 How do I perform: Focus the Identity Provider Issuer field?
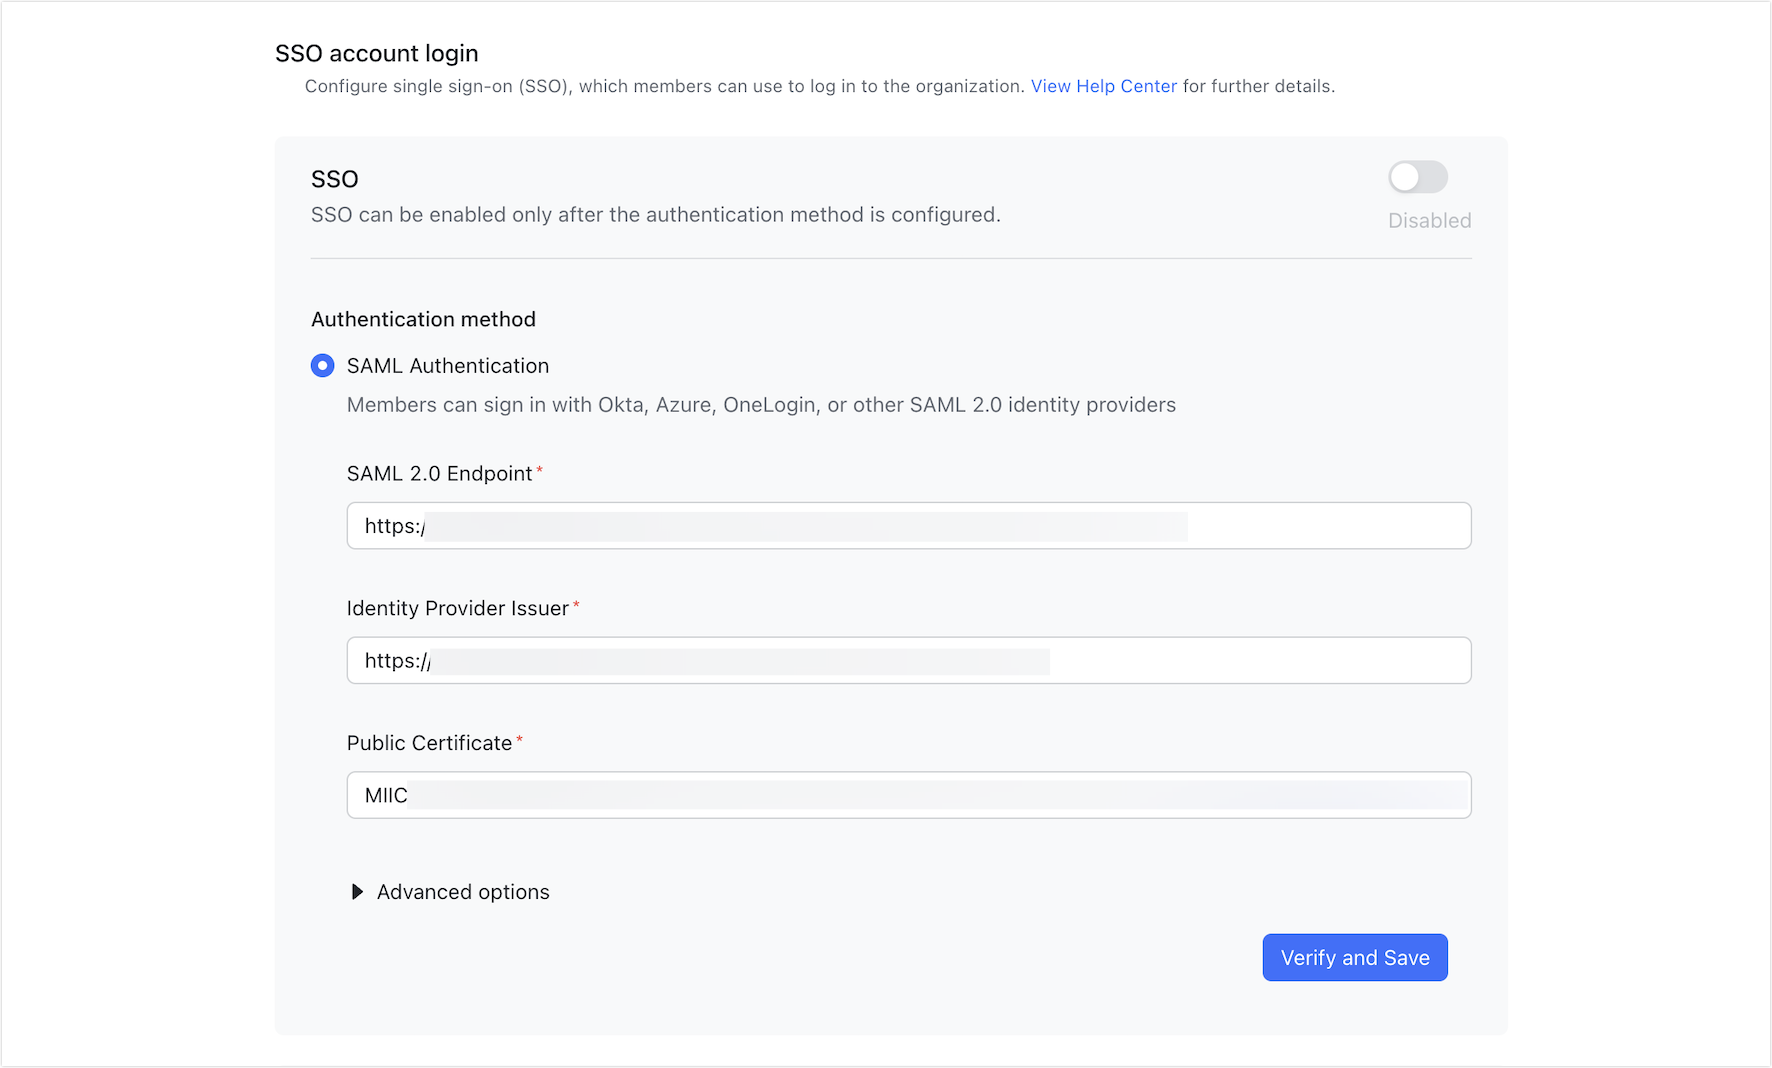coord(909,661)
